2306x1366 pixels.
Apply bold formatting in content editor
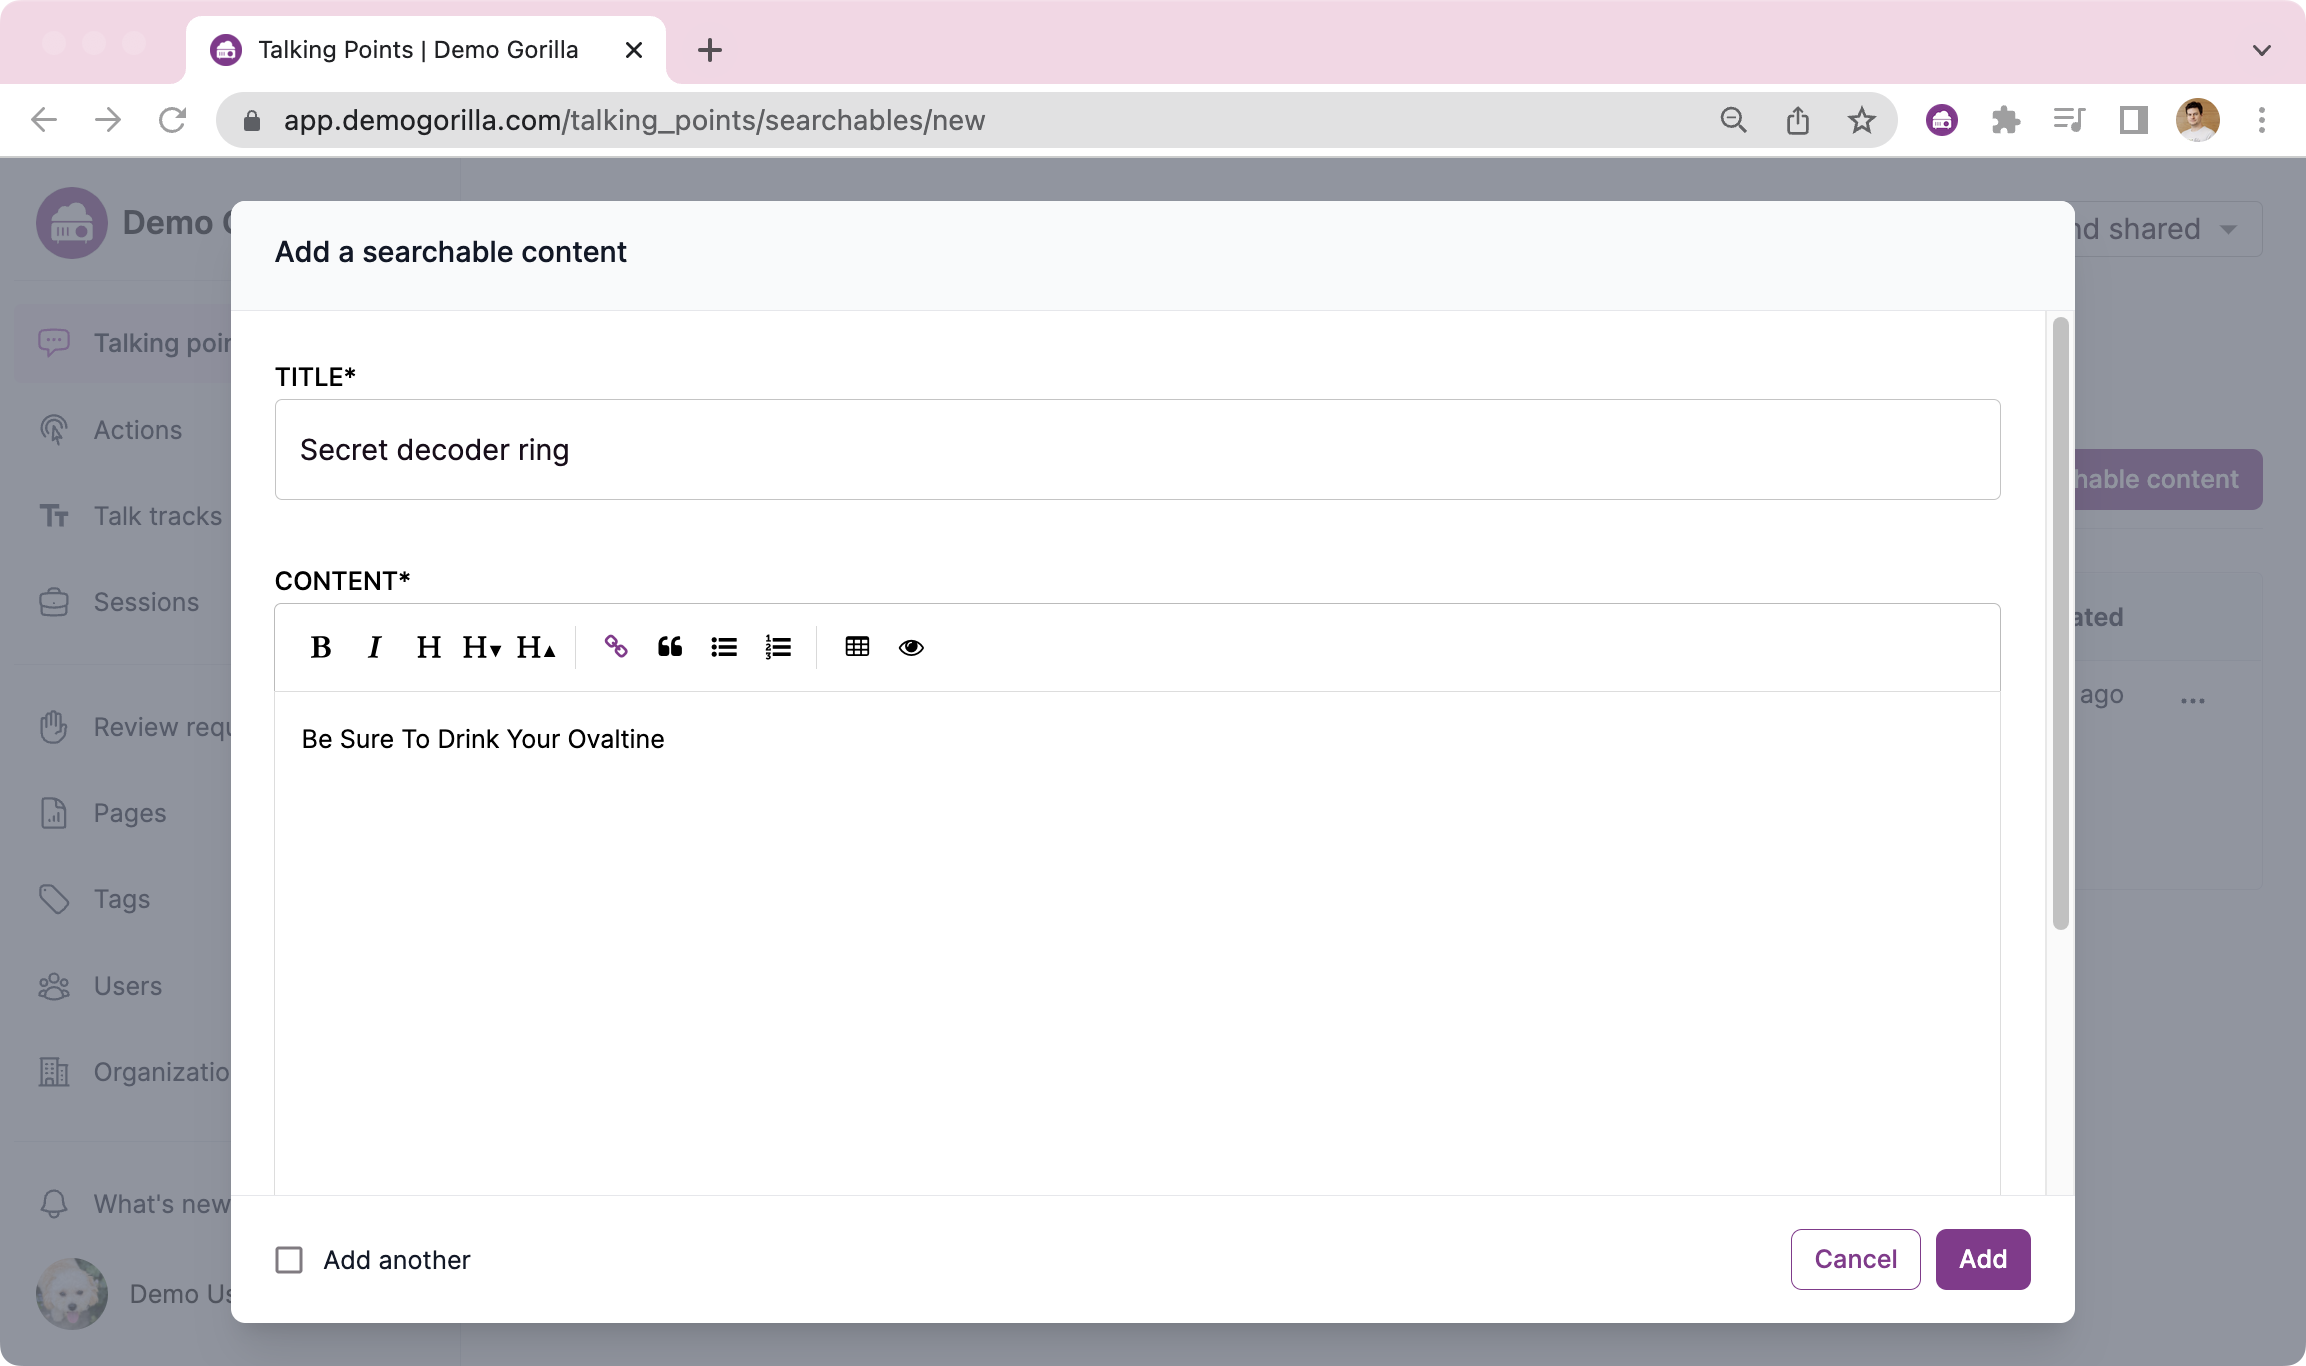pyautogui.click(x=321, y=648)
